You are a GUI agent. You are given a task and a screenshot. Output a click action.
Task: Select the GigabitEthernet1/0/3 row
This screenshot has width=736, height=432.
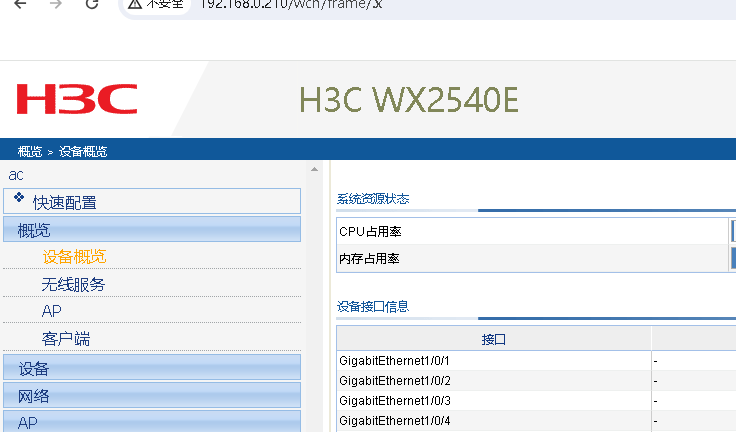coord(395,401)
